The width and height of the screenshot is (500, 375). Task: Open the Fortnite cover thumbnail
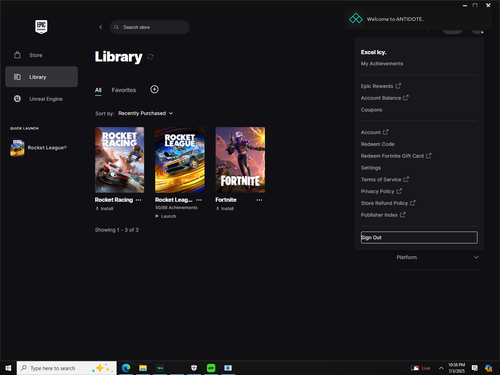pos(240,160)
